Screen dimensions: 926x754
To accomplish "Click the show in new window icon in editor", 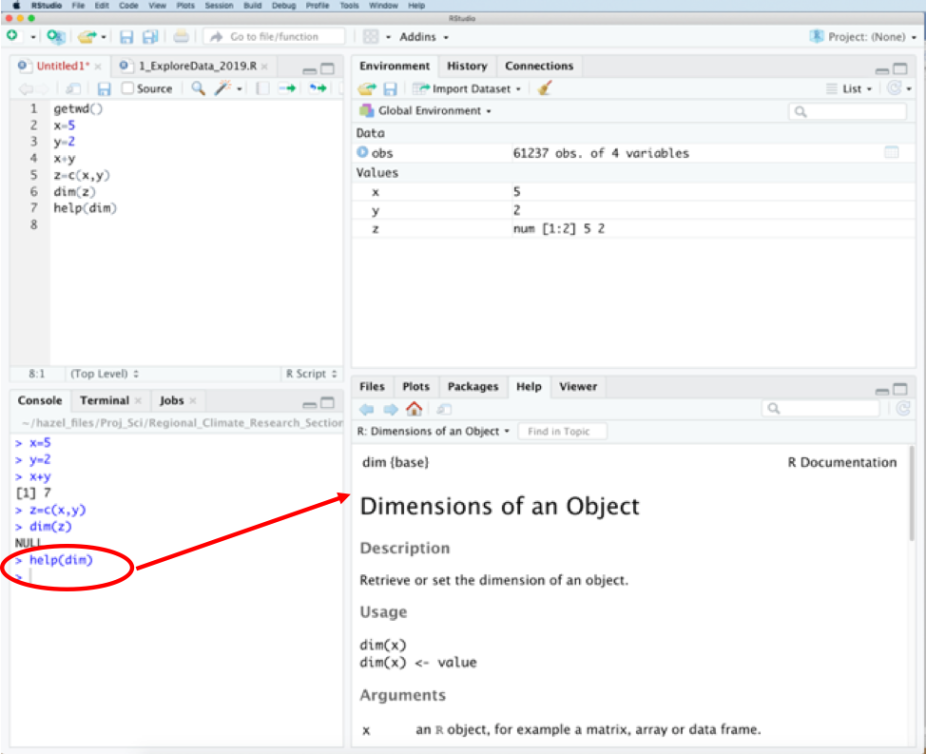I will click(x=73, y=89).
